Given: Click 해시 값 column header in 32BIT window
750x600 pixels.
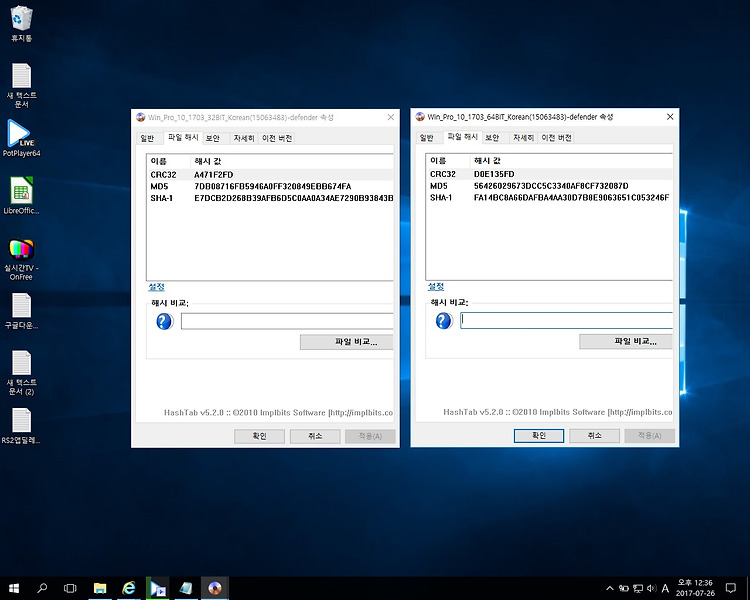Looking at the screenshot, I should [292, 161].
